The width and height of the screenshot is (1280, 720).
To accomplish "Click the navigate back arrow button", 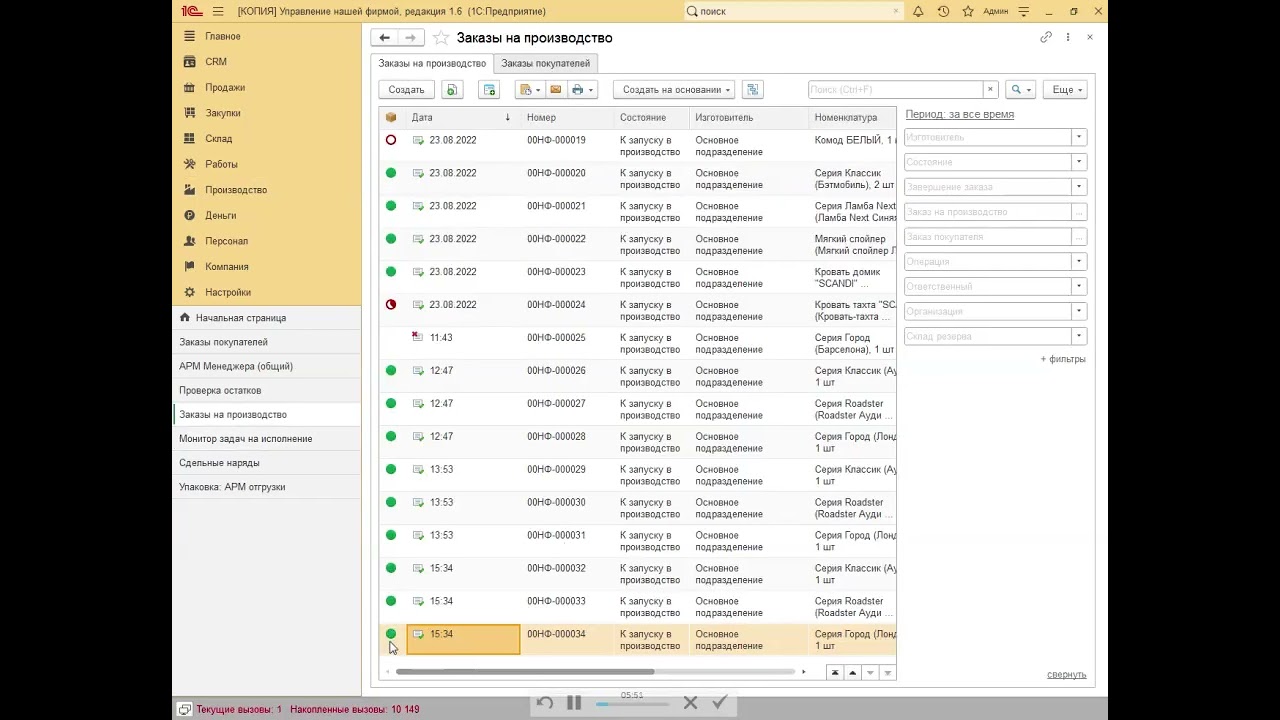I will (383, 38).
